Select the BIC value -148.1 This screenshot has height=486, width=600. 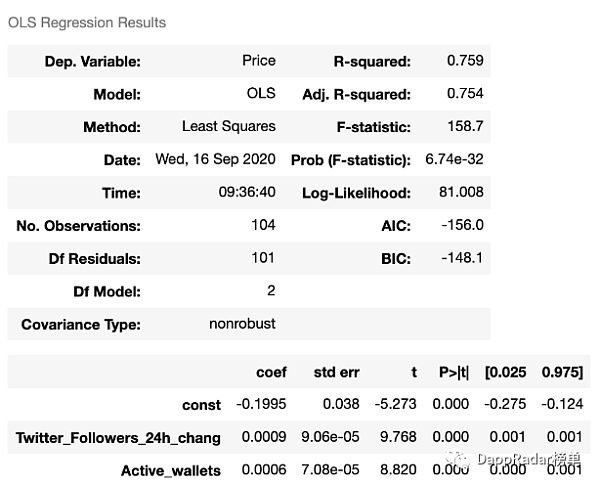461,259
